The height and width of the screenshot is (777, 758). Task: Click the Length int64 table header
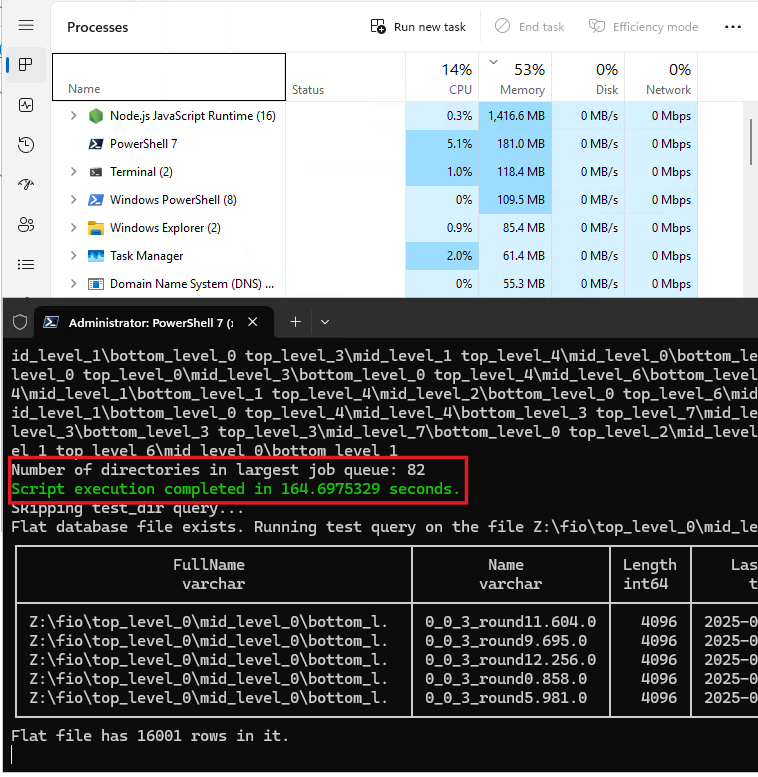coord(649,574)
